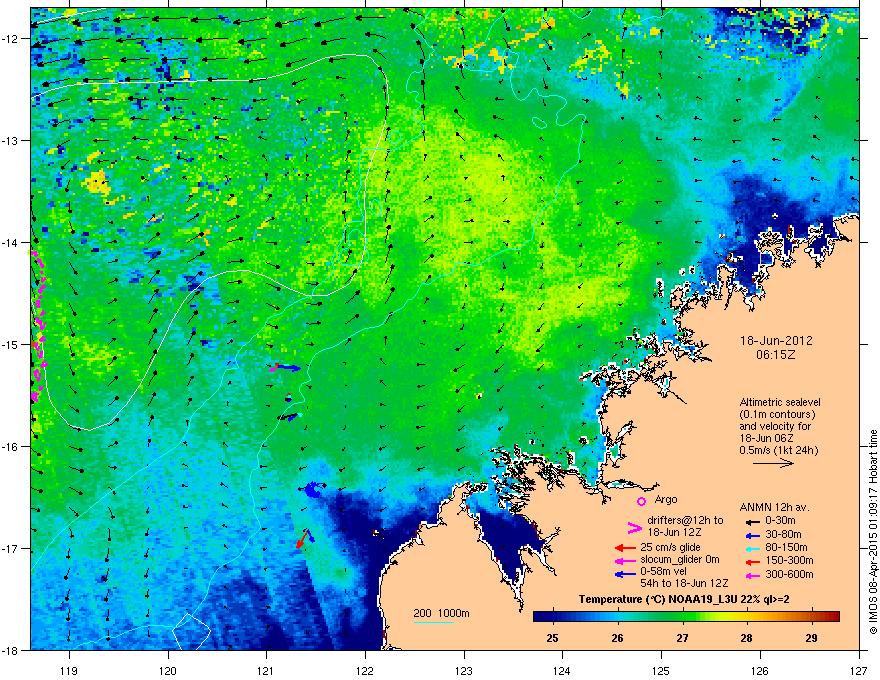Viewport: 880px width, 680px height.
Task: Click the 300-600m depth label
Action: (789, 575)
